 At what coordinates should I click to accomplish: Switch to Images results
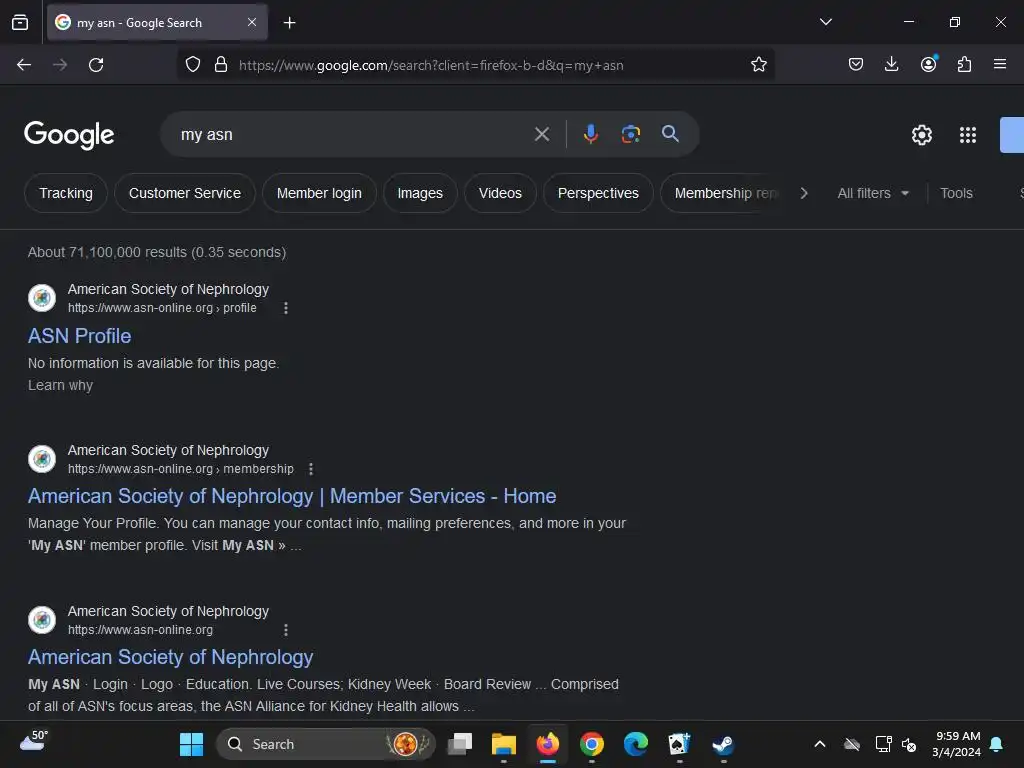420,193
